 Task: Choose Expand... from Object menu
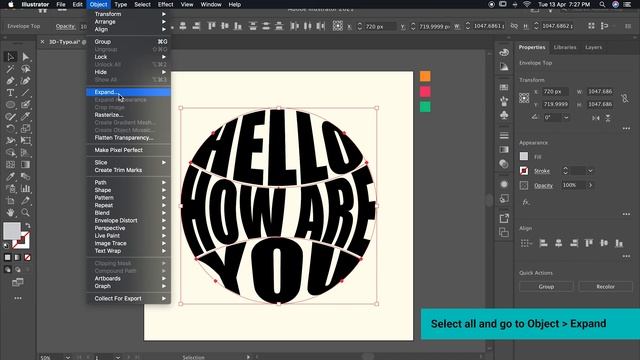[129, 92]
